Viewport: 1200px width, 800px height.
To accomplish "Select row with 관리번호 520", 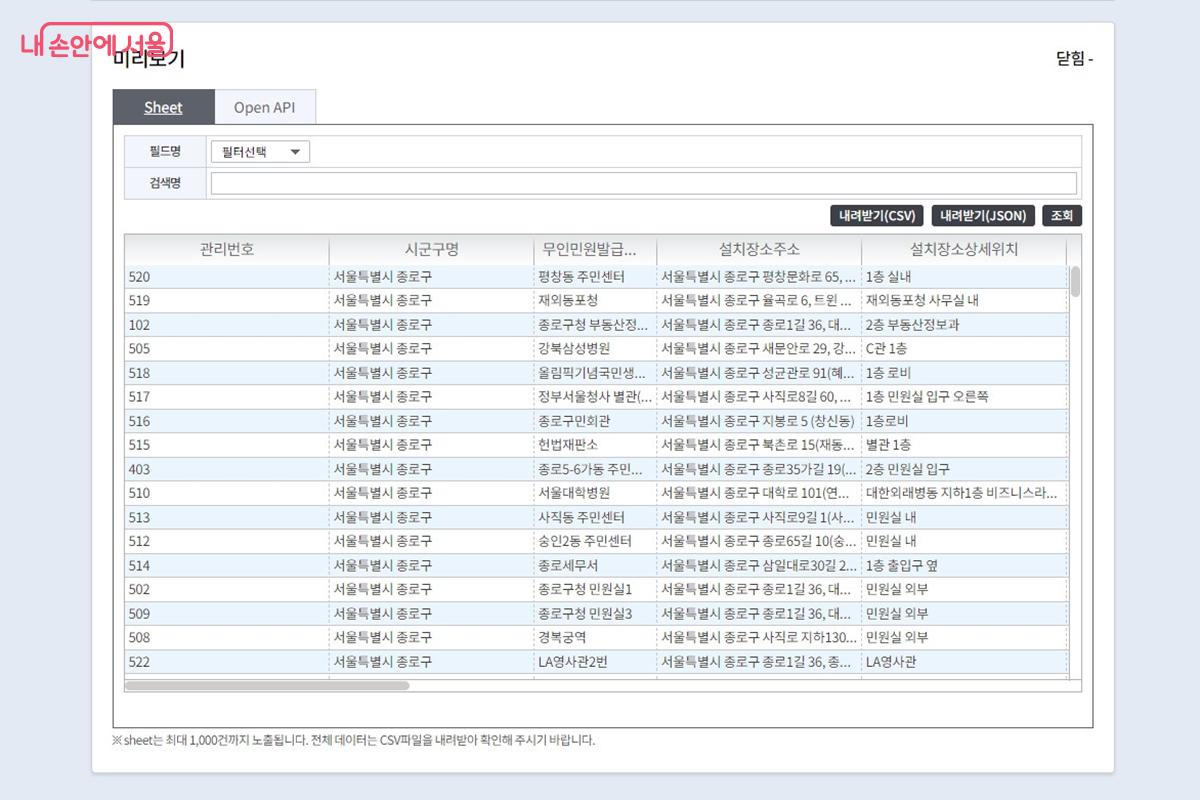I will click(227, 277).
